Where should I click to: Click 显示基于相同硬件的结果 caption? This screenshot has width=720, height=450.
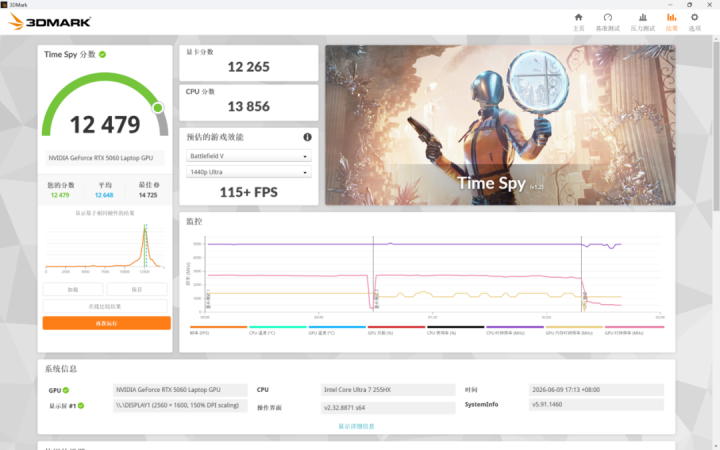(x=105, y=213)
